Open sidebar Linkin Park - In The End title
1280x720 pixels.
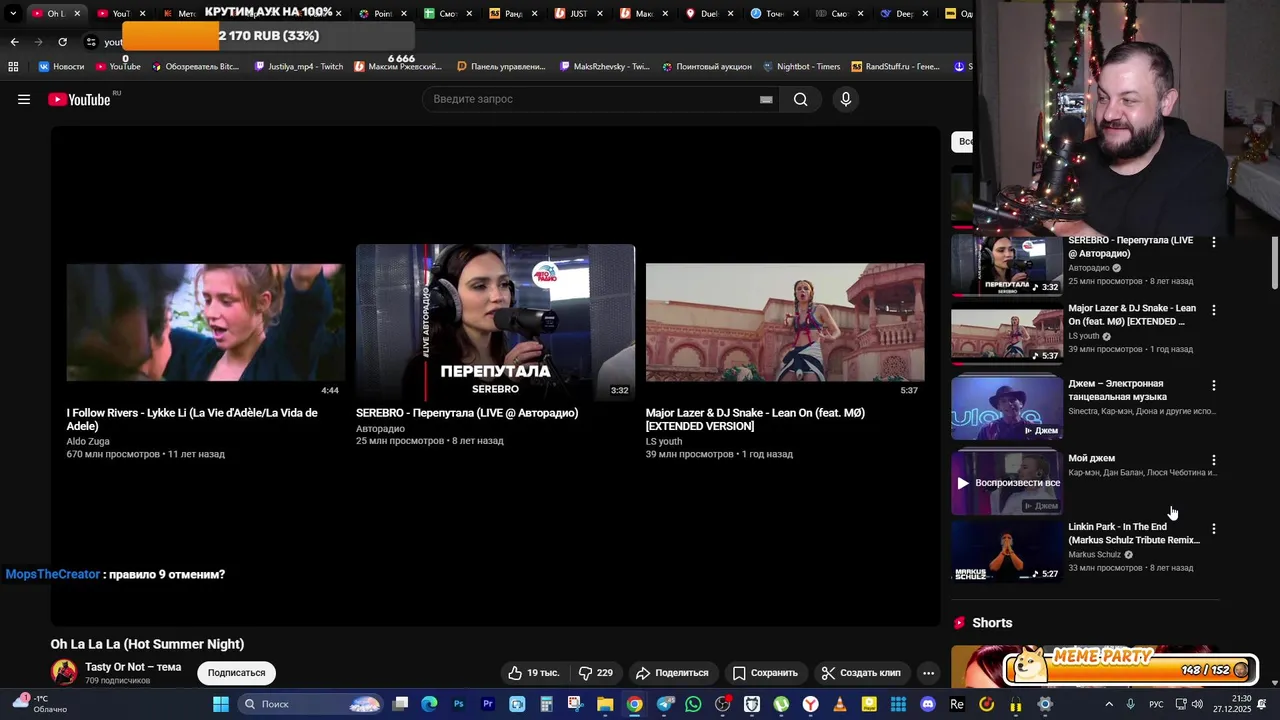(1133, 533)
